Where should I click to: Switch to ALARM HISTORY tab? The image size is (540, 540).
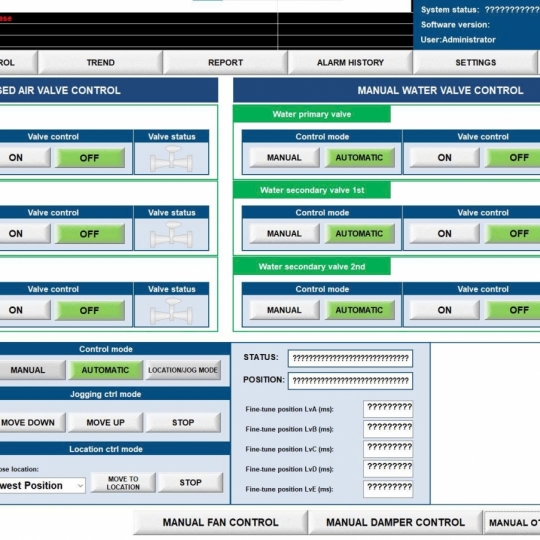click(350, 62)
